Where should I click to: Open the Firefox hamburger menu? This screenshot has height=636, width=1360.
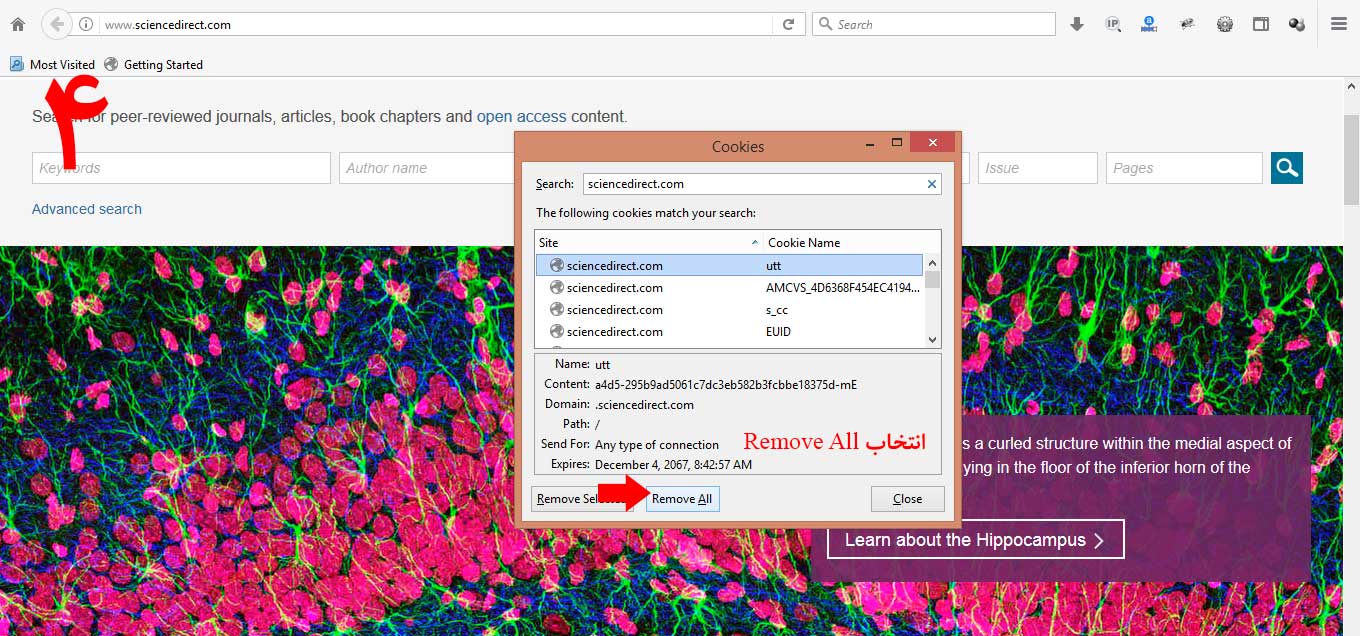[1339, 24]
